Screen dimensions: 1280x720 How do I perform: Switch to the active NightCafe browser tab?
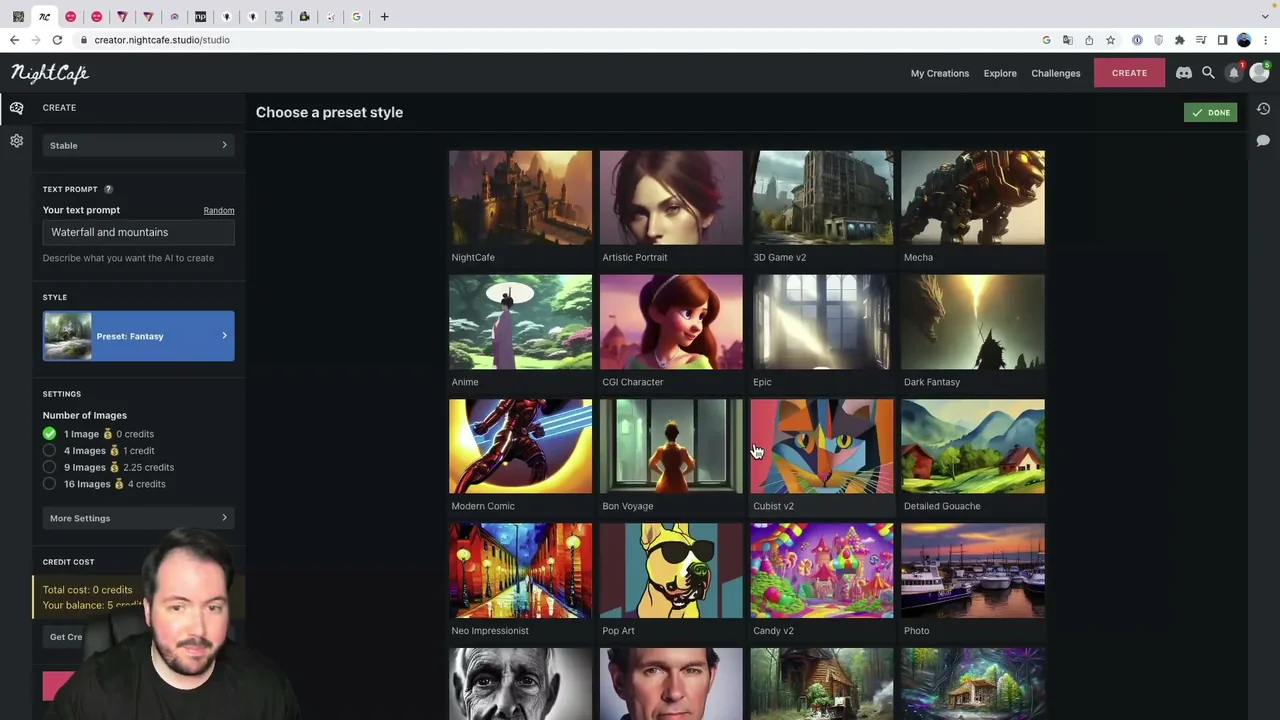pyautogui.click(x=44, y=16)
